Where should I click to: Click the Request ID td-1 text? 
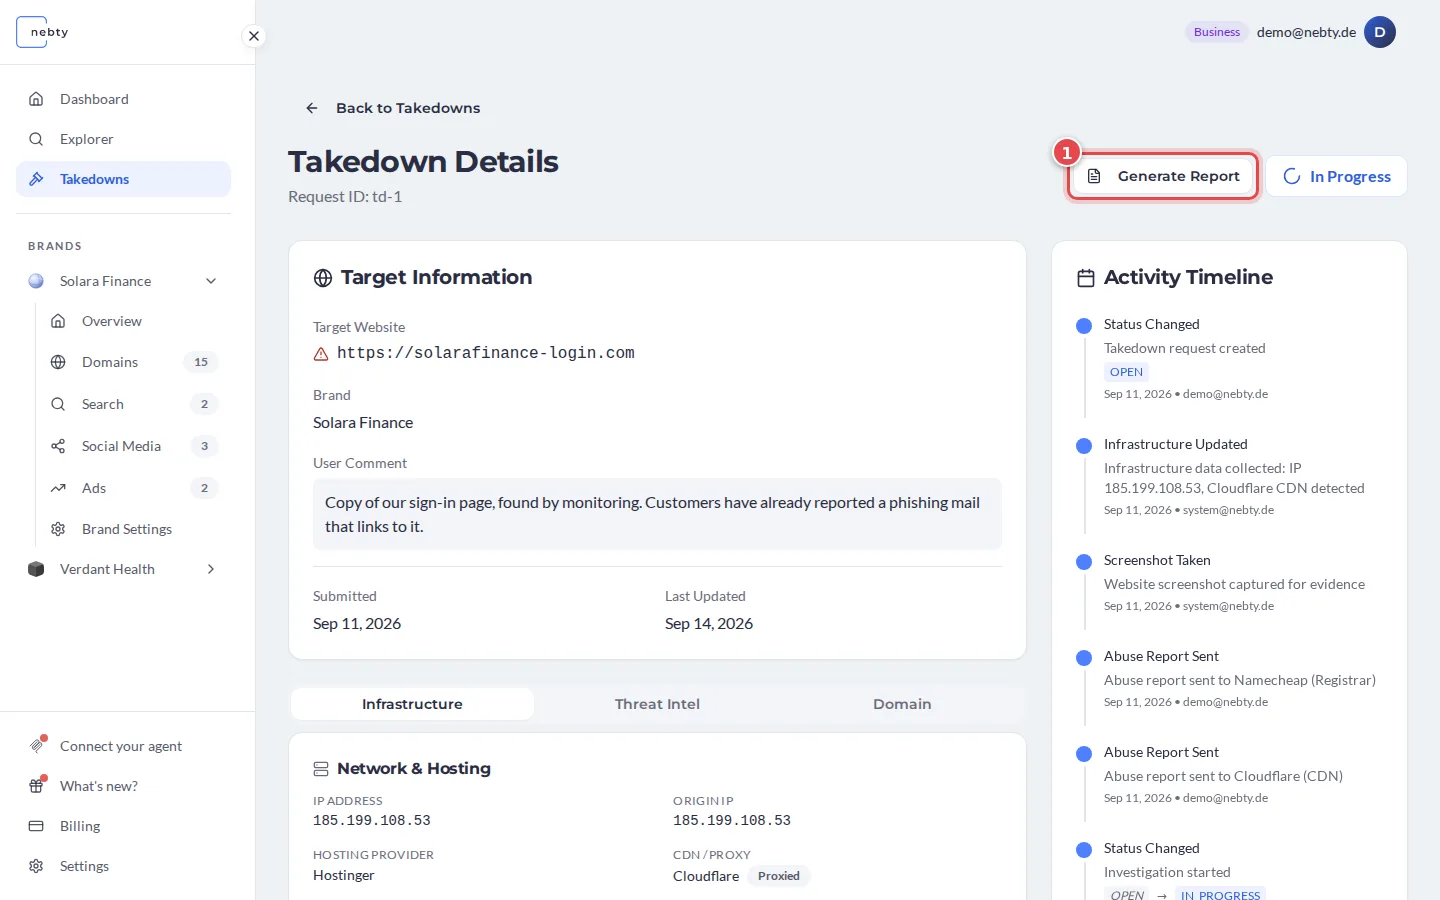click(x=345, y=197)
